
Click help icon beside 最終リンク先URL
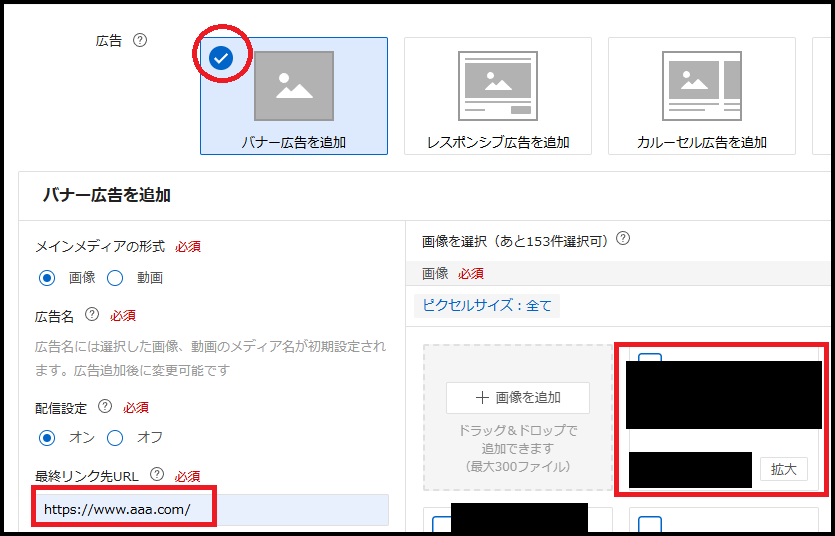(x=157, y=475)
